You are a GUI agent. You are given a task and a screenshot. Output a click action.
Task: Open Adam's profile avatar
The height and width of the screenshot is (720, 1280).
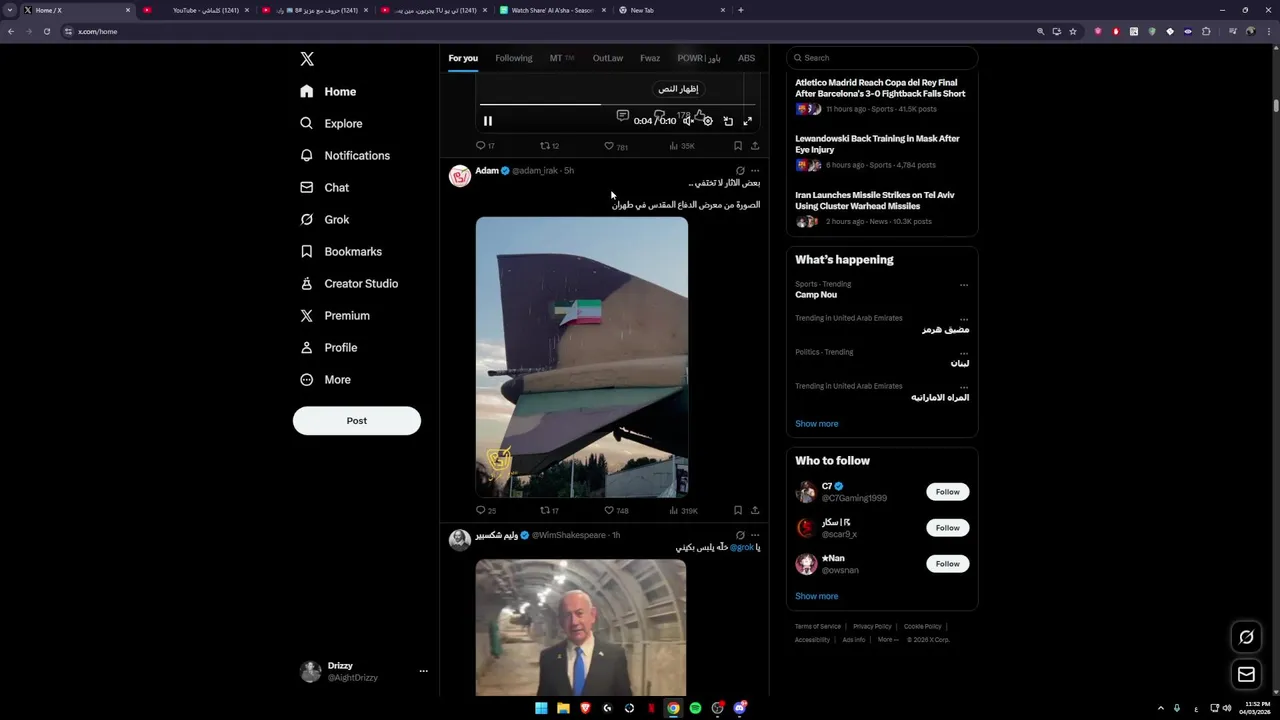pyautogui.click(x=460, y=176)
